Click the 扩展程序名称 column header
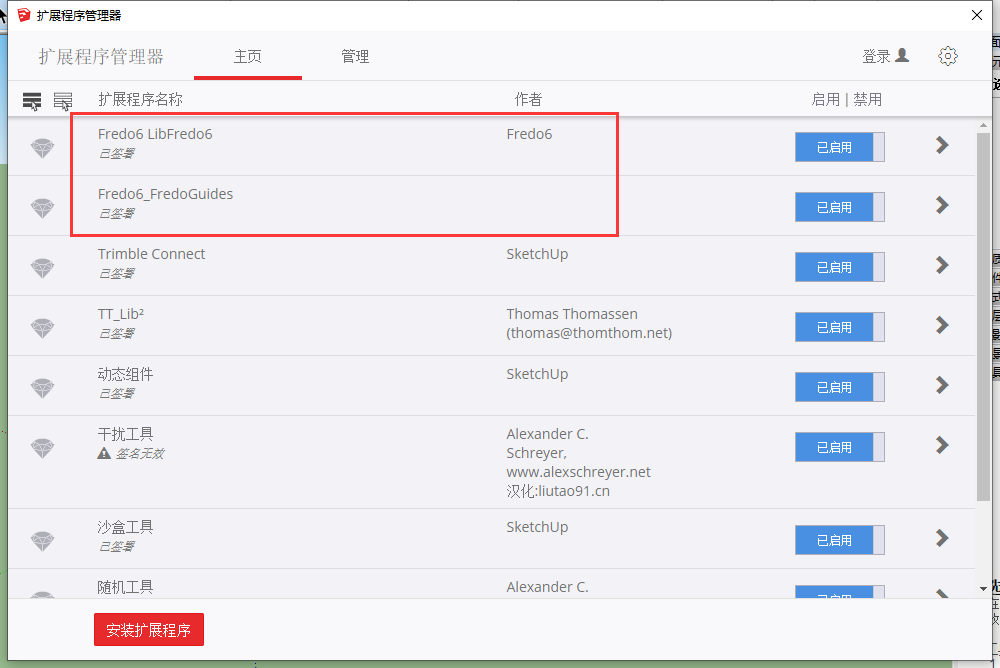The height and width of the screenshot is (668, 1000). pos(140,100)
